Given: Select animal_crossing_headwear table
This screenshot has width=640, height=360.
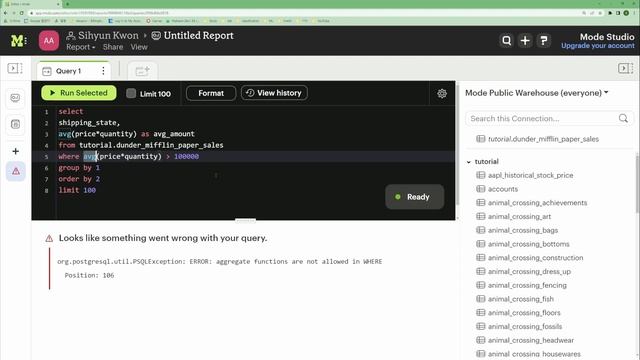Looking at the screenshot, I should pos(531,340).
